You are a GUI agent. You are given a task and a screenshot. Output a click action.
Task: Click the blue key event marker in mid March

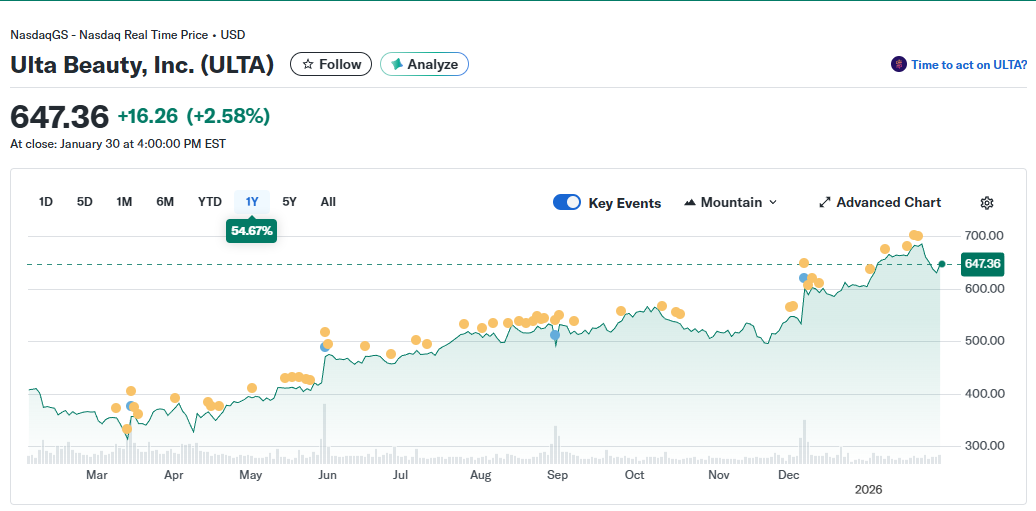[x=130, y=407]
